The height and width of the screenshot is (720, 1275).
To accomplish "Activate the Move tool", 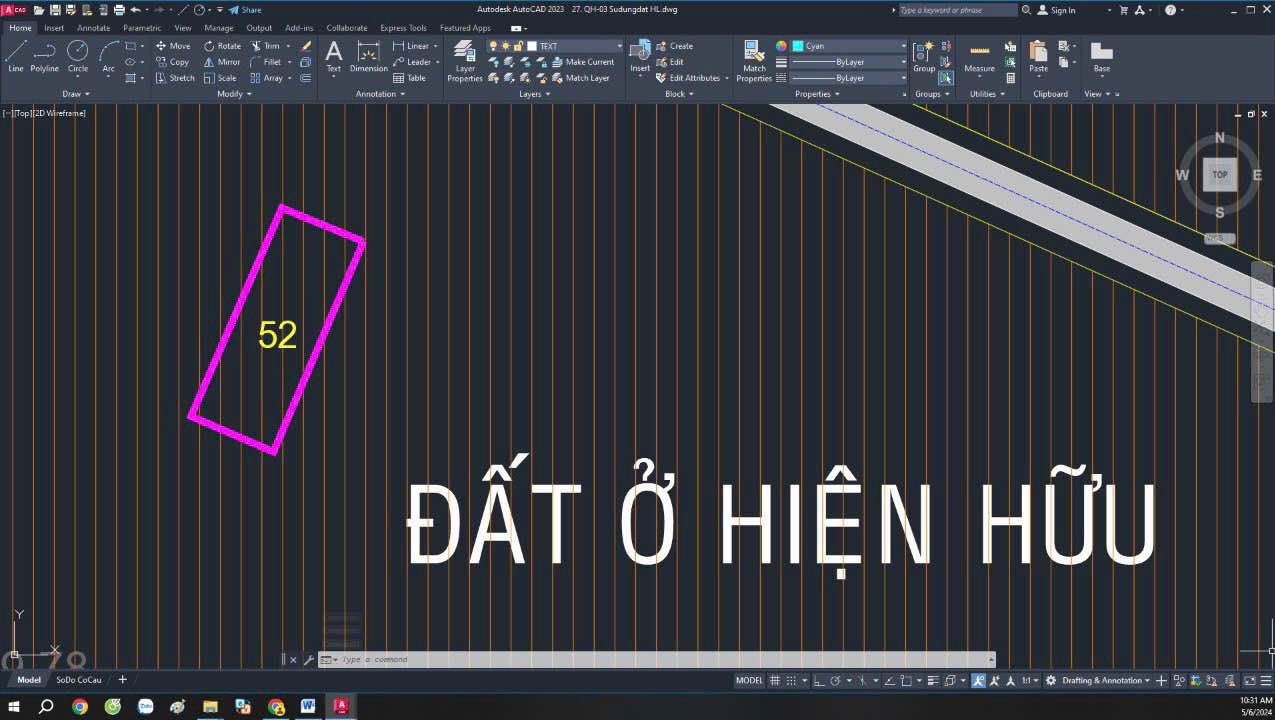I will 175,45.
